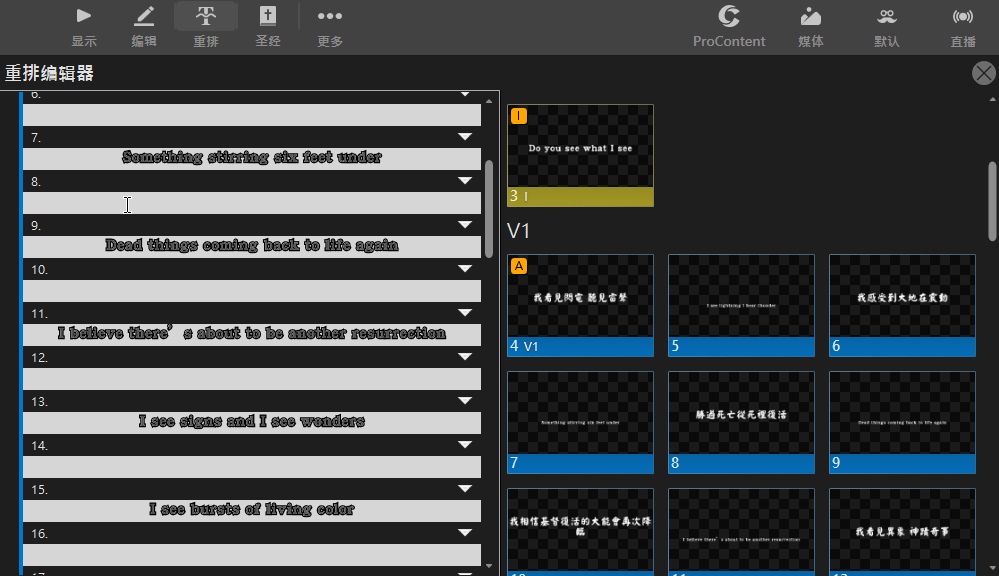The width and height of the screenshot is (999, 576).
Task: Open the dropdown arrow on line 13
Action: point(465,401)
